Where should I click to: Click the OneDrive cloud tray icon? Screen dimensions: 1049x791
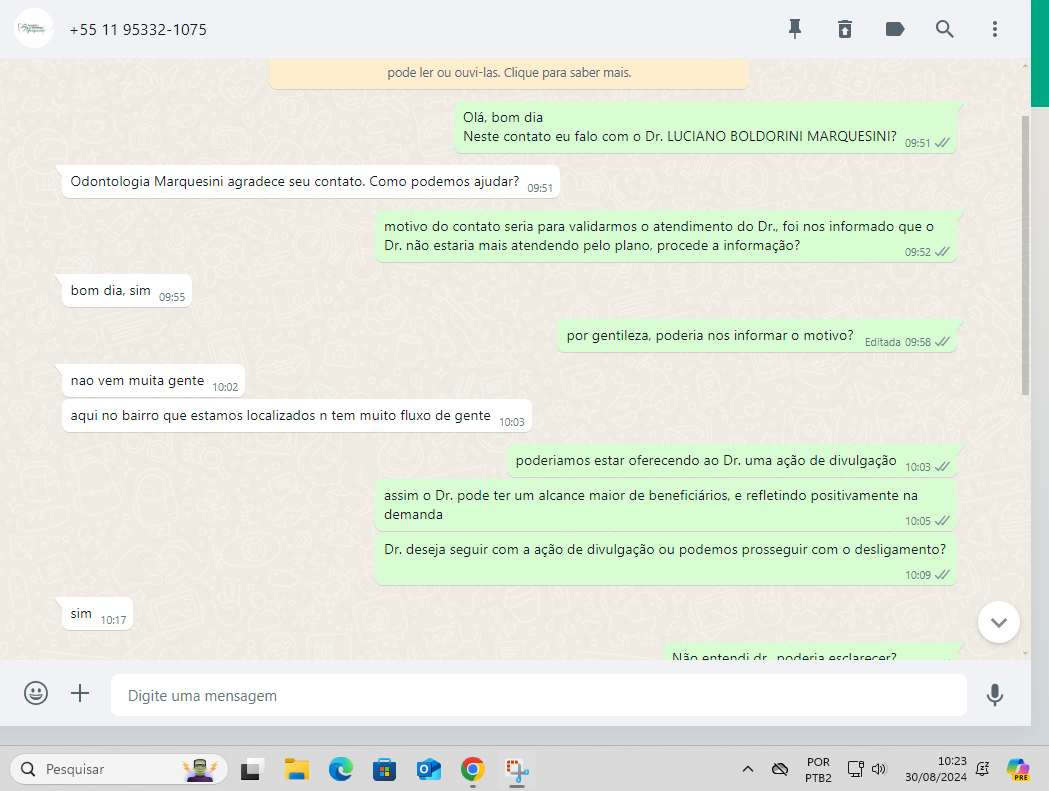pos(780,769)
